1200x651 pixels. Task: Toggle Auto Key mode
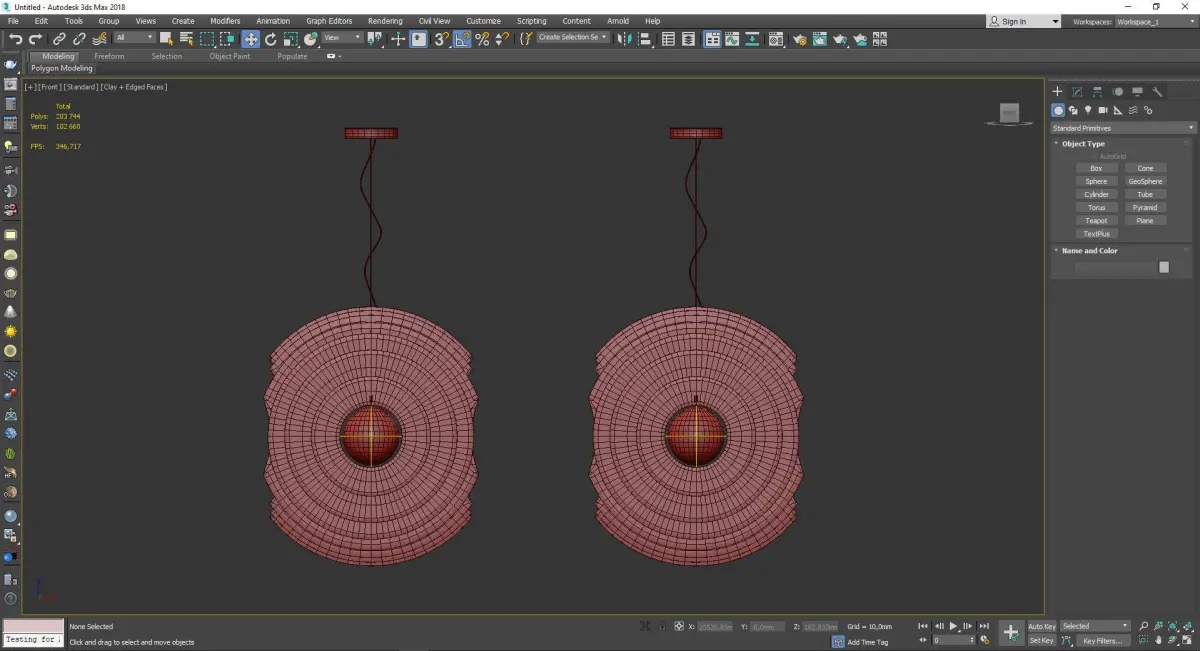click(1041, 626)
